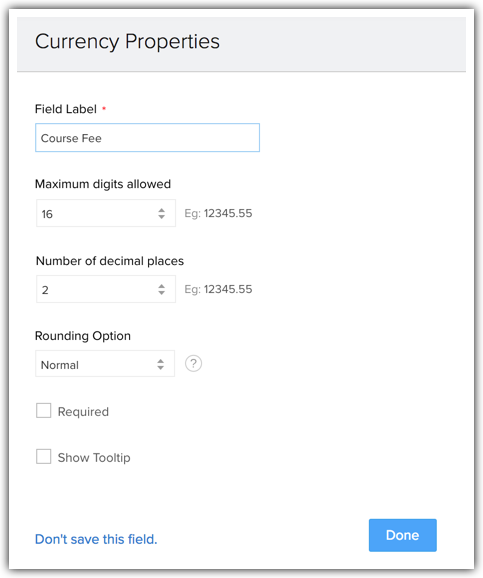The image size is (483, 578).
Task: Open the Rounding Option dropdown showing Normal
Action: 105,363
